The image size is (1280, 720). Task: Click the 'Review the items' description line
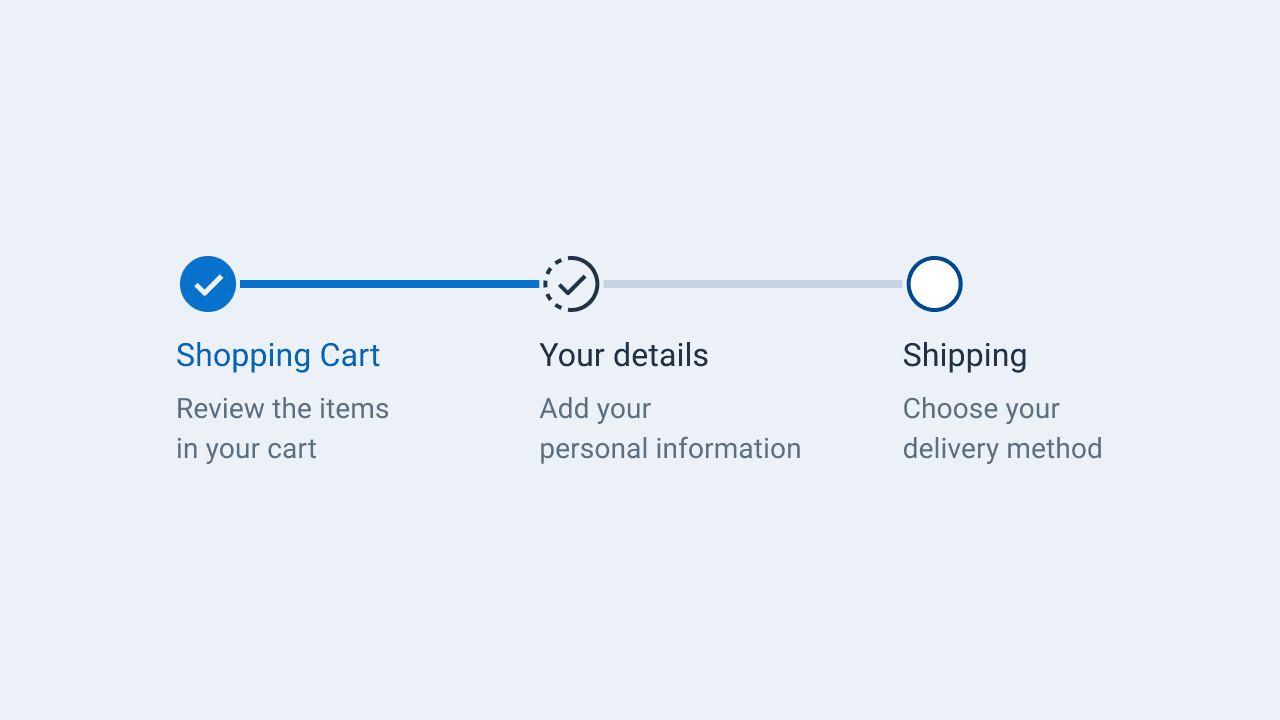[x=283, y=408]
